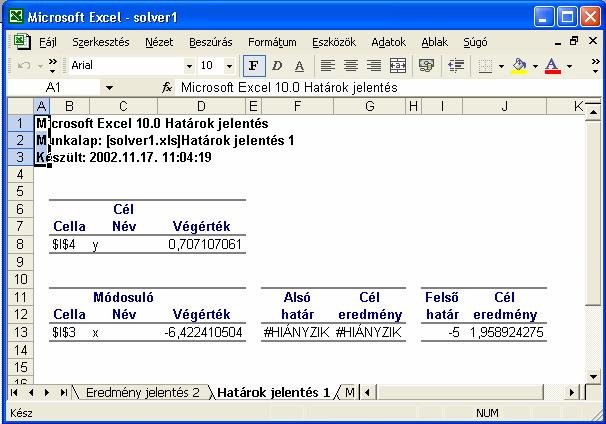The height and width of the screenshot is (424, 606).
Task: Open the Szerkesztés menu
Action: (101, 42)
